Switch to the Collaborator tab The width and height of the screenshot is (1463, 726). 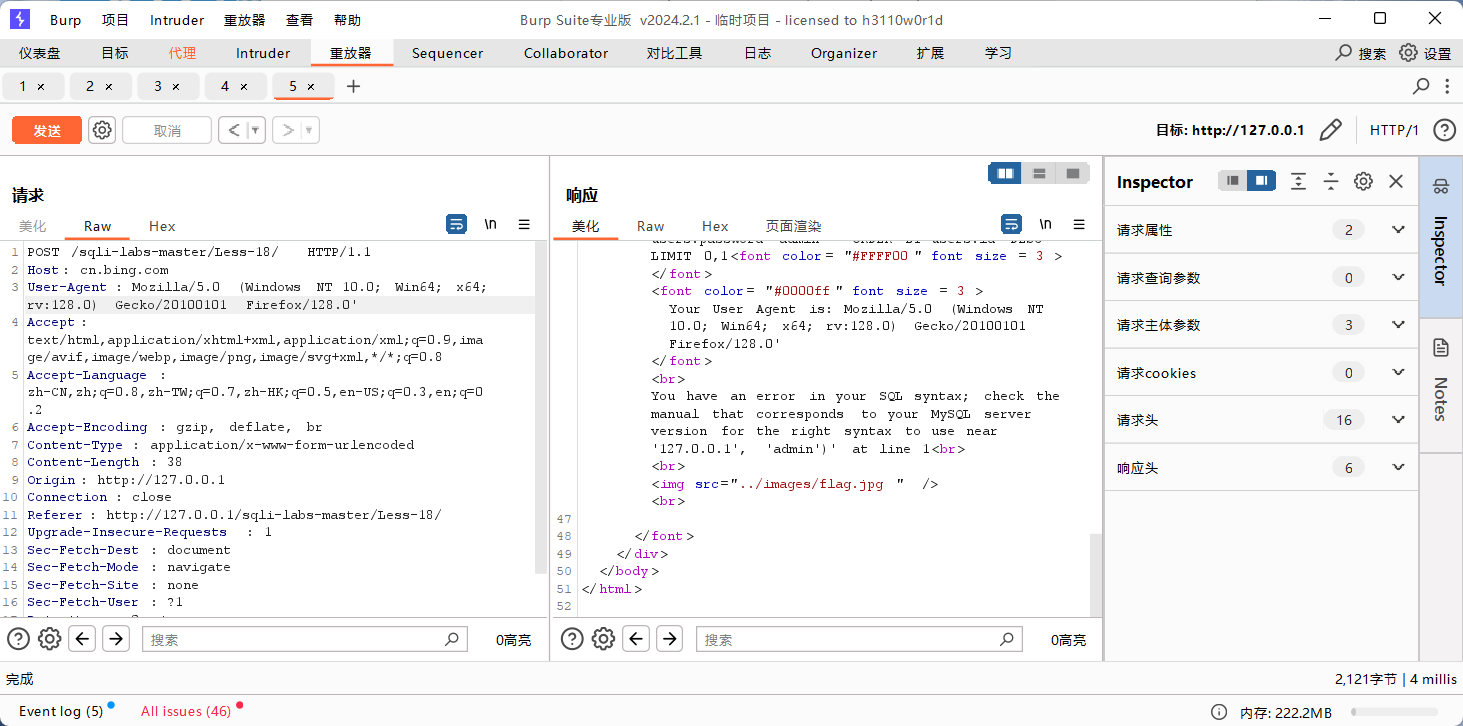coord(566,53)
